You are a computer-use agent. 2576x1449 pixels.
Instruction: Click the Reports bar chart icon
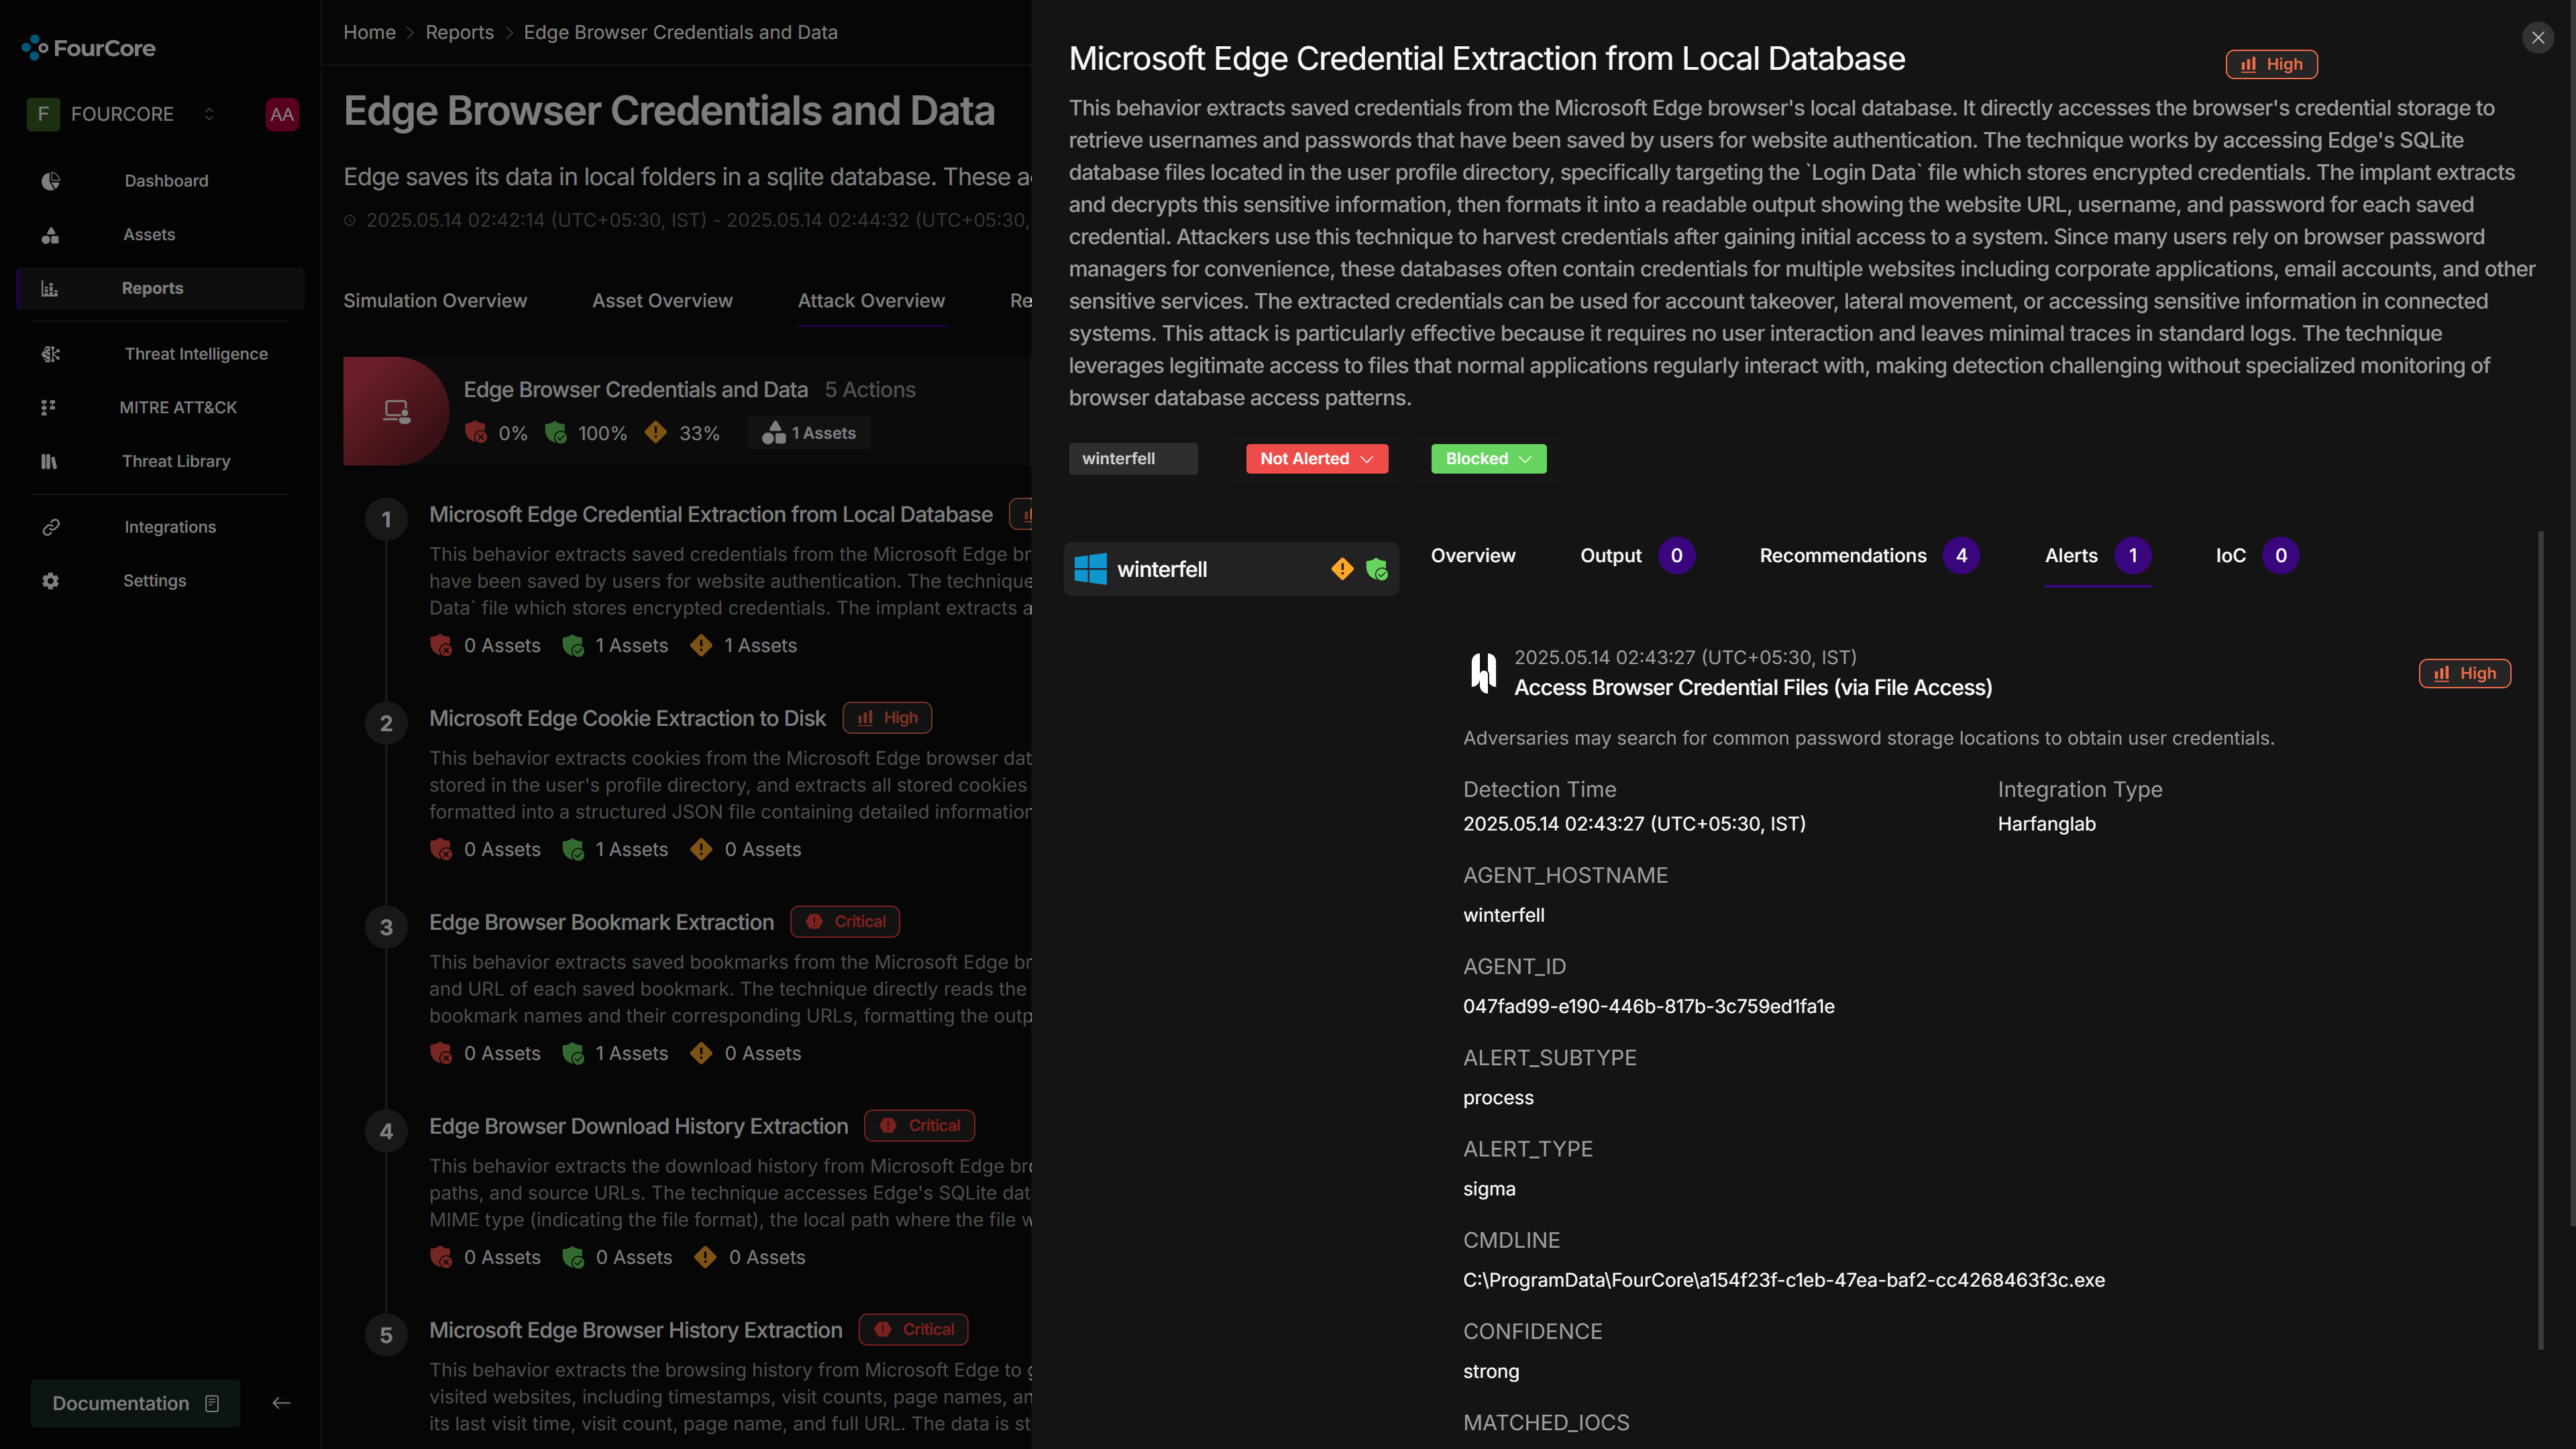pyautogui.click(x=50, y=288)
